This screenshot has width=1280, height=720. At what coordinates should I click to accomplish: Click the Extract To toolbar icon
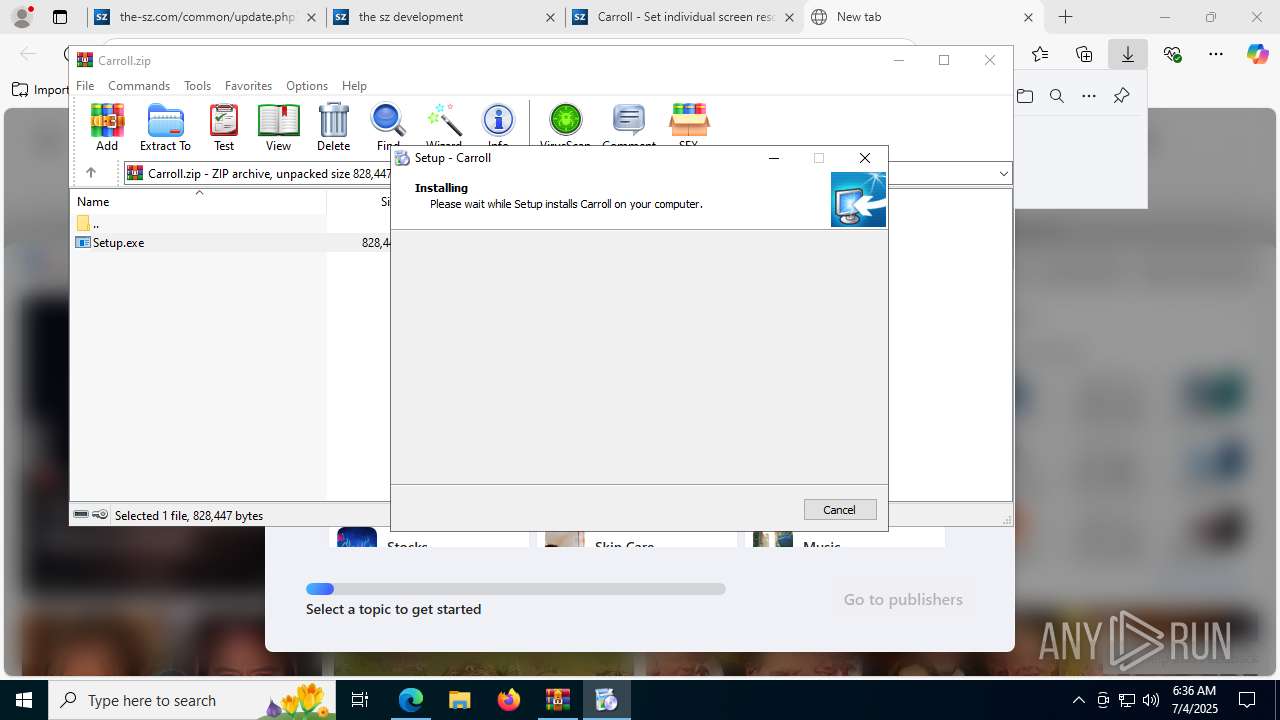coord(165,127)
